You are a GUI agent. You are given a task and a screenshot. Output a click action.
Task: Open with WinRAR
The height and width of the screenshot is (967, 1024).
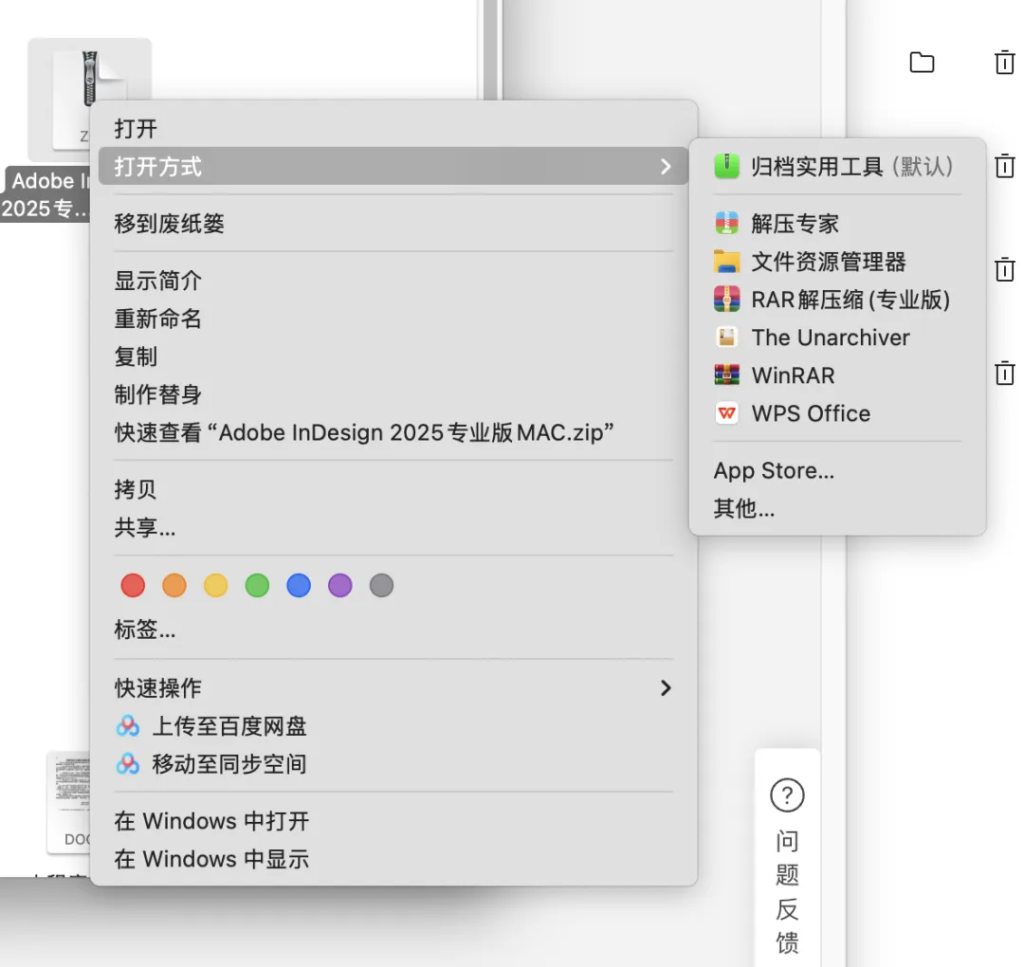pos(837,375)
